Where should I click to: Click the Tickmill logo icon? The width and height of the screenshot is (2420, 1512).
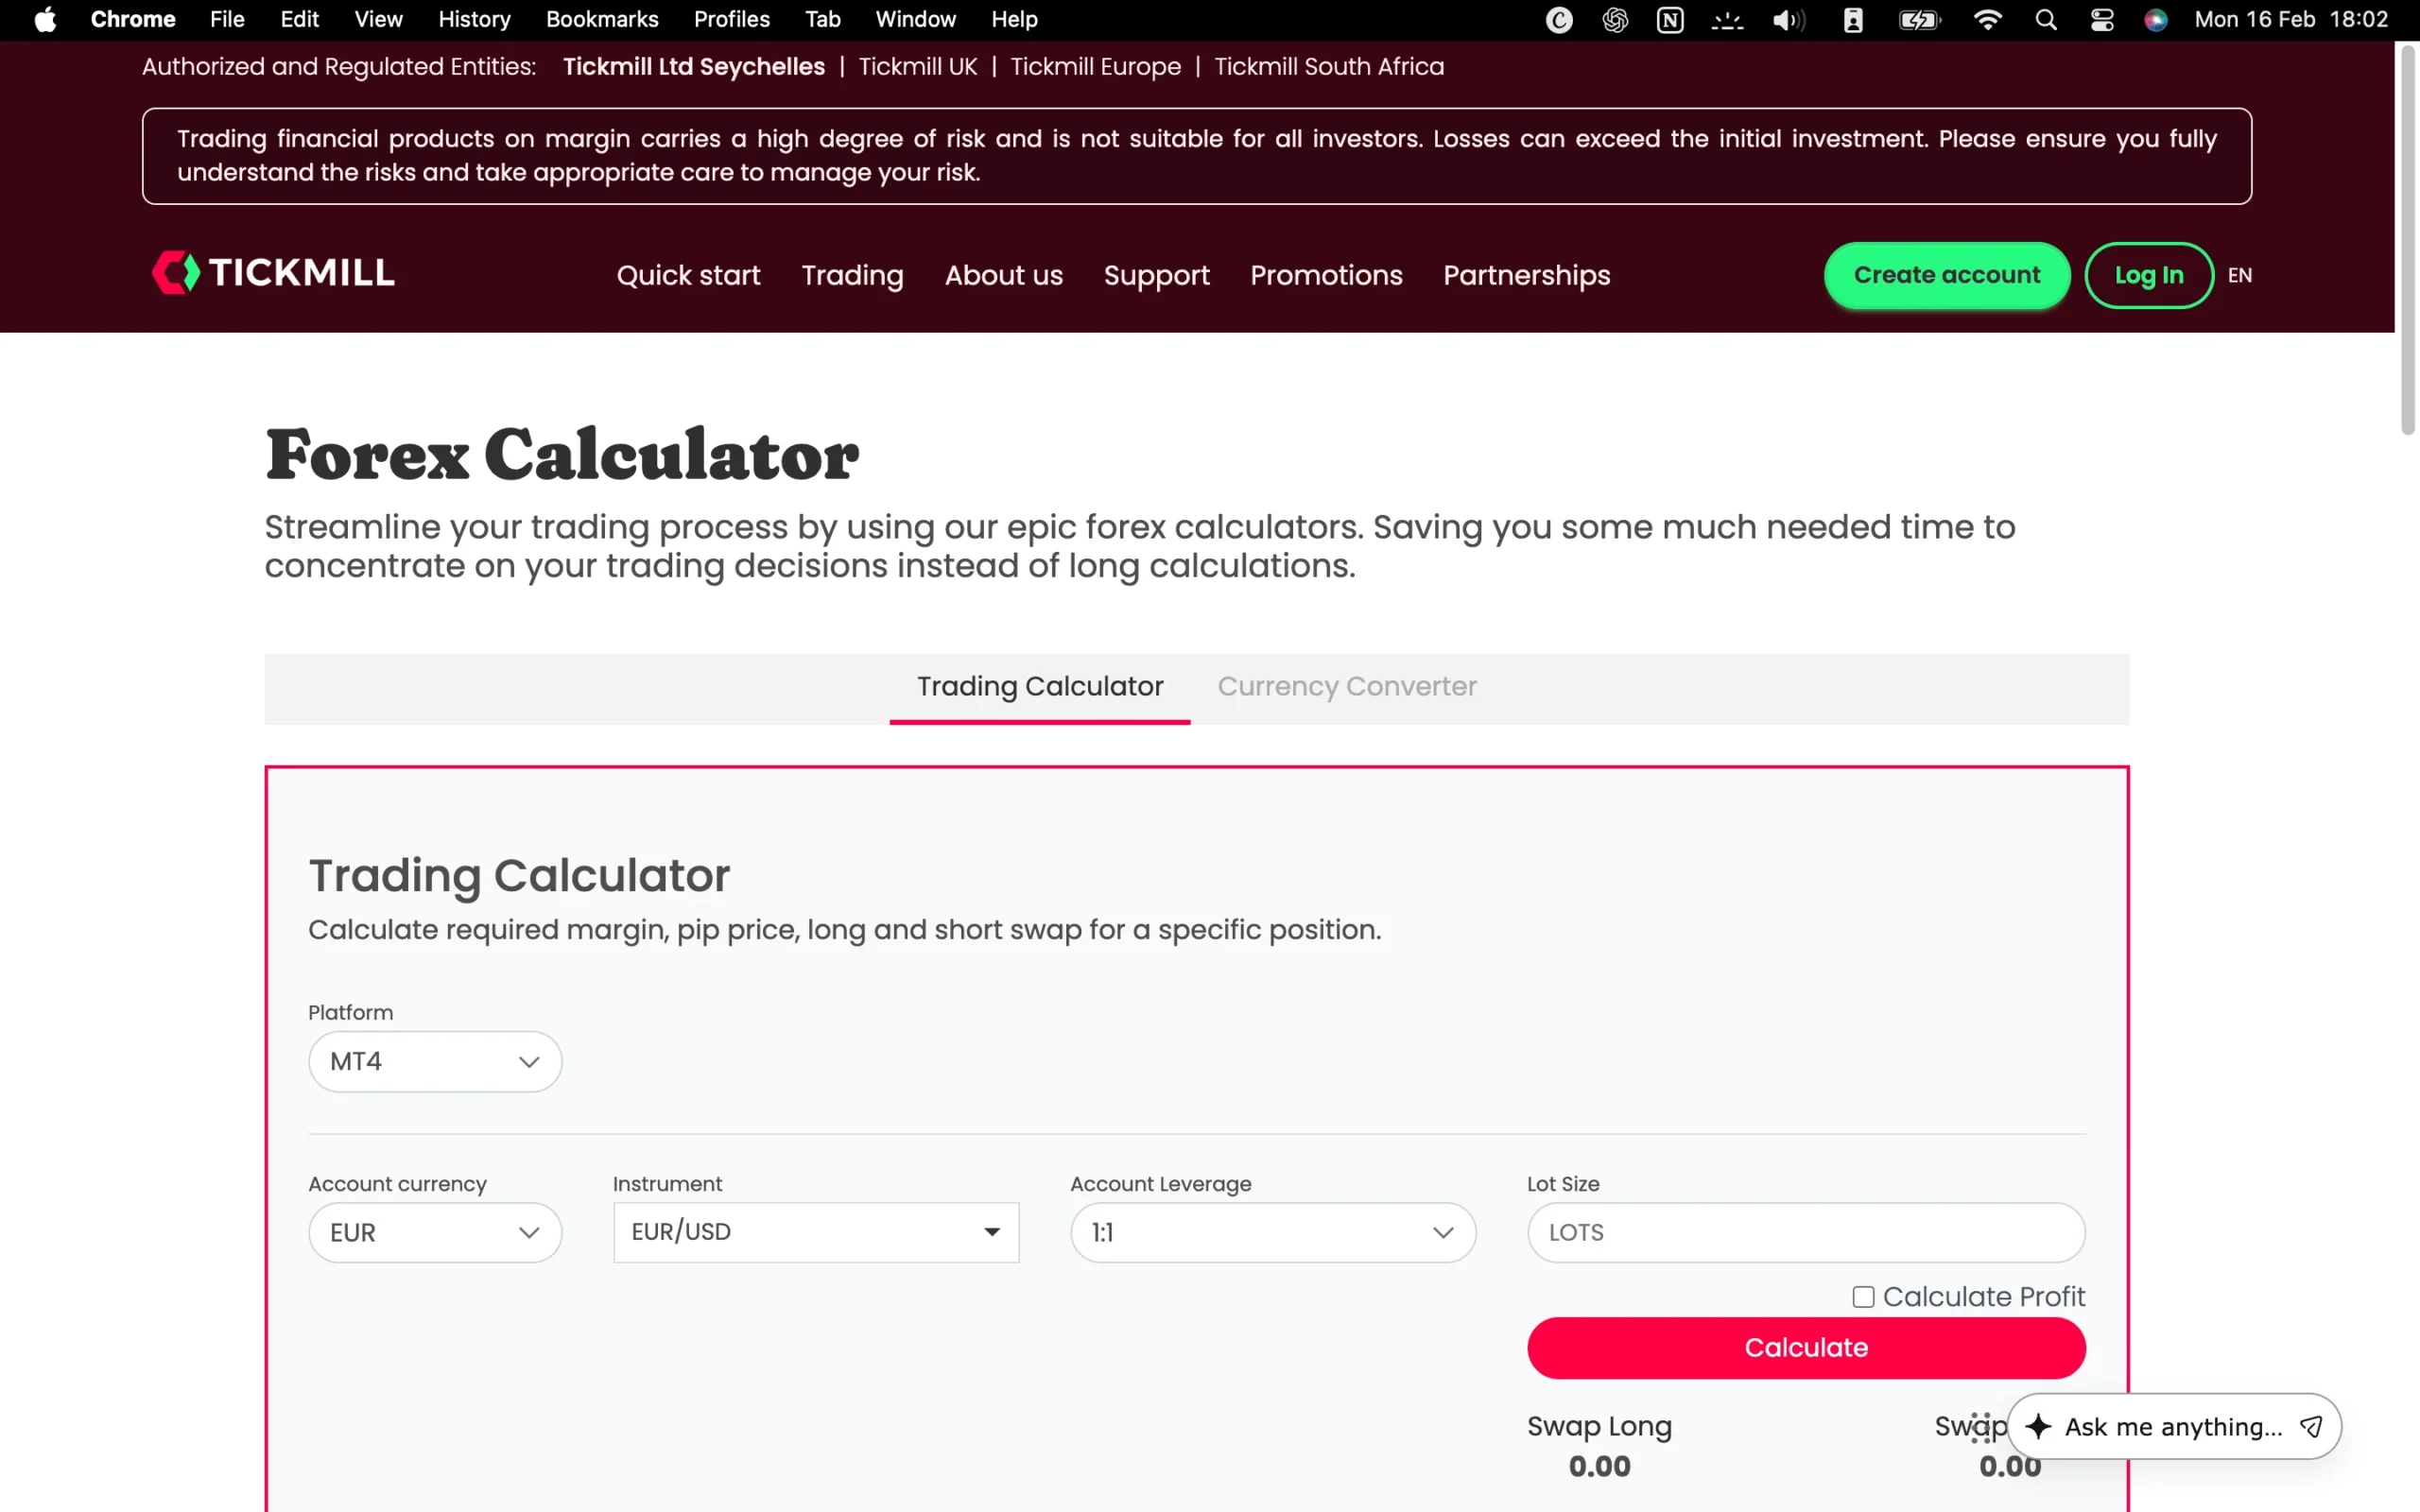176,273
